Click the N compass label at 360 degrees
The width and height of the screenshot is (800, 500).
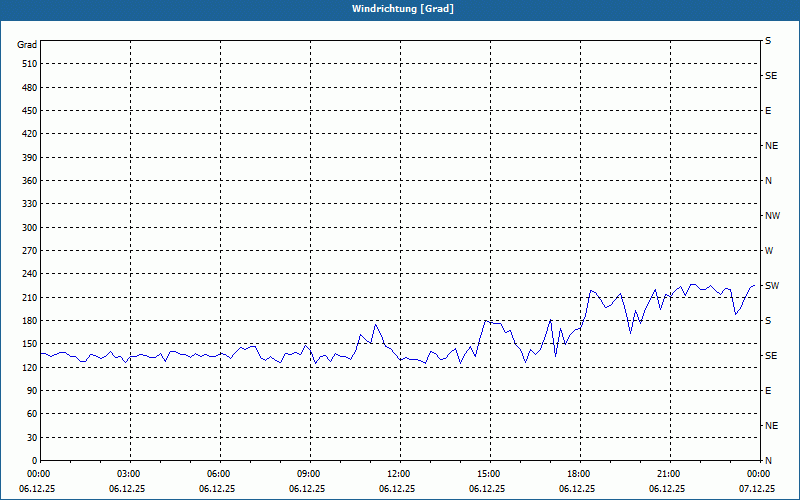tap(768, 181)
